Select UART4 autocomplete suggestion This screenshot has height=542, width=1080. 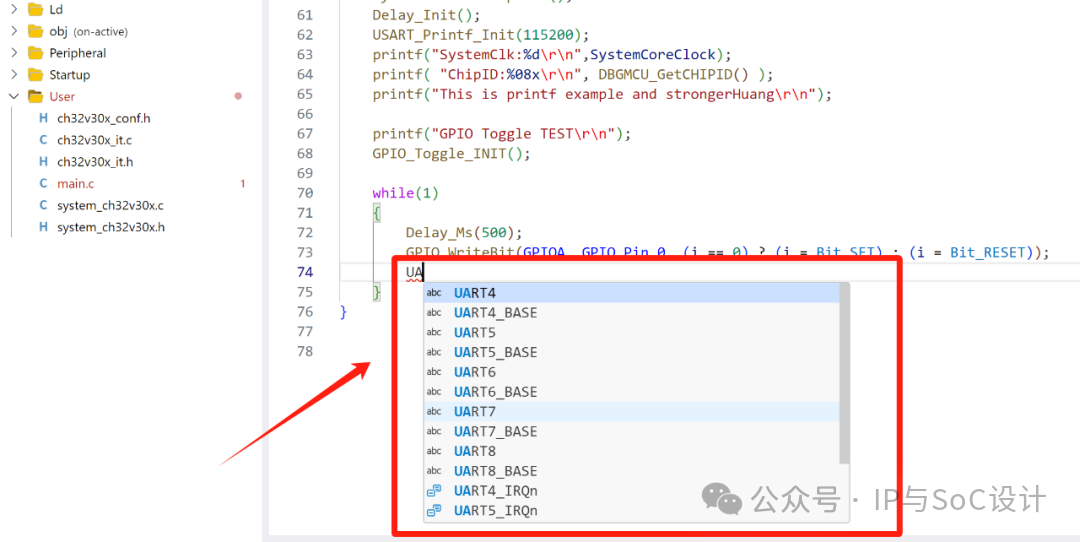[x=632, y=293]
